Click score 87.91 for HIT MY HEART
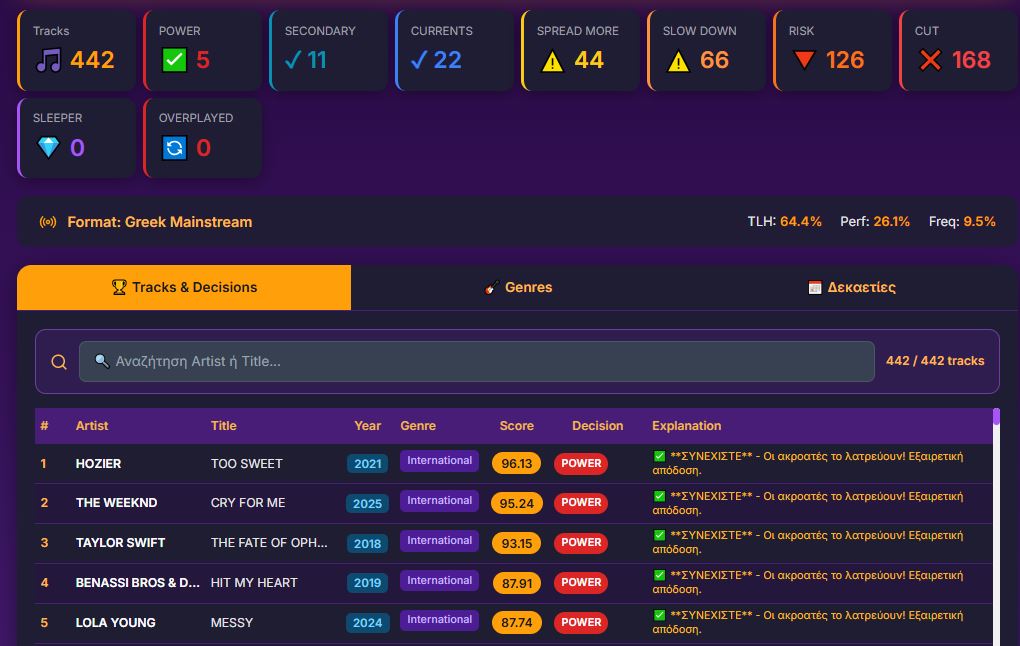1020x646 pixels. [x=517, y=583]
